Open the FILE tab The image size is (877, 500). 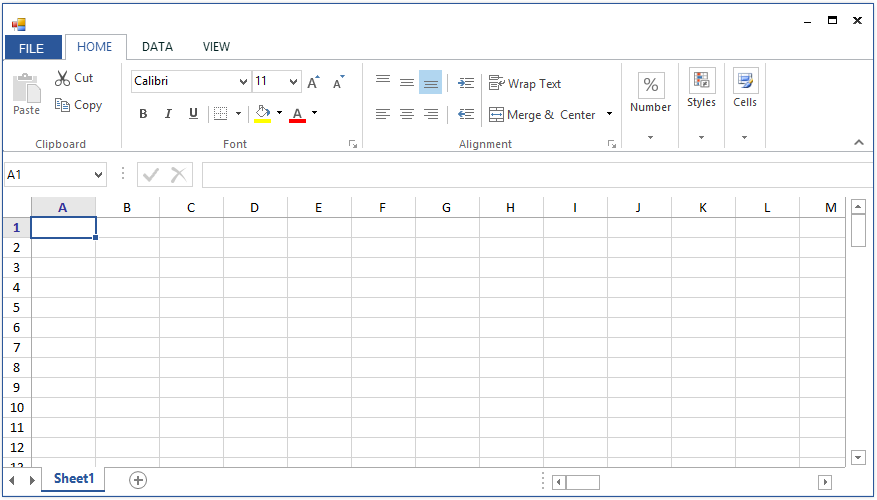tap(32, 48)
